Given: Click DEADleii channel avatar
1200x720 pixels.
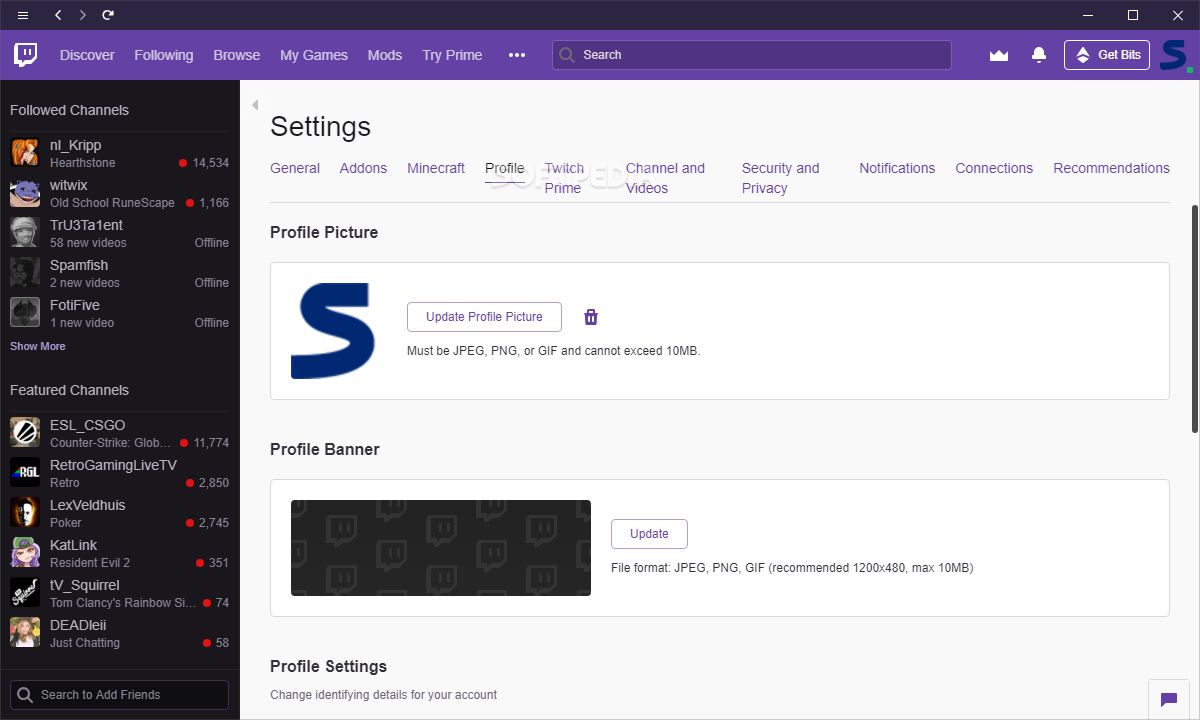Looking at the screenshot, I should (25, 633).
